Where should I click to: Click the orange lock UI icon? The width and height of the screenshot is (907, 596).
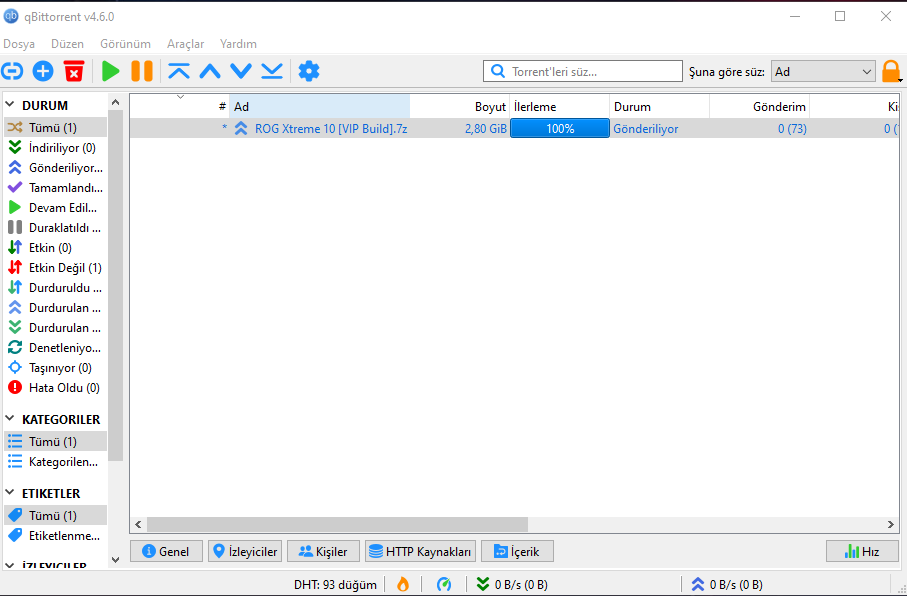coord(891,72)
